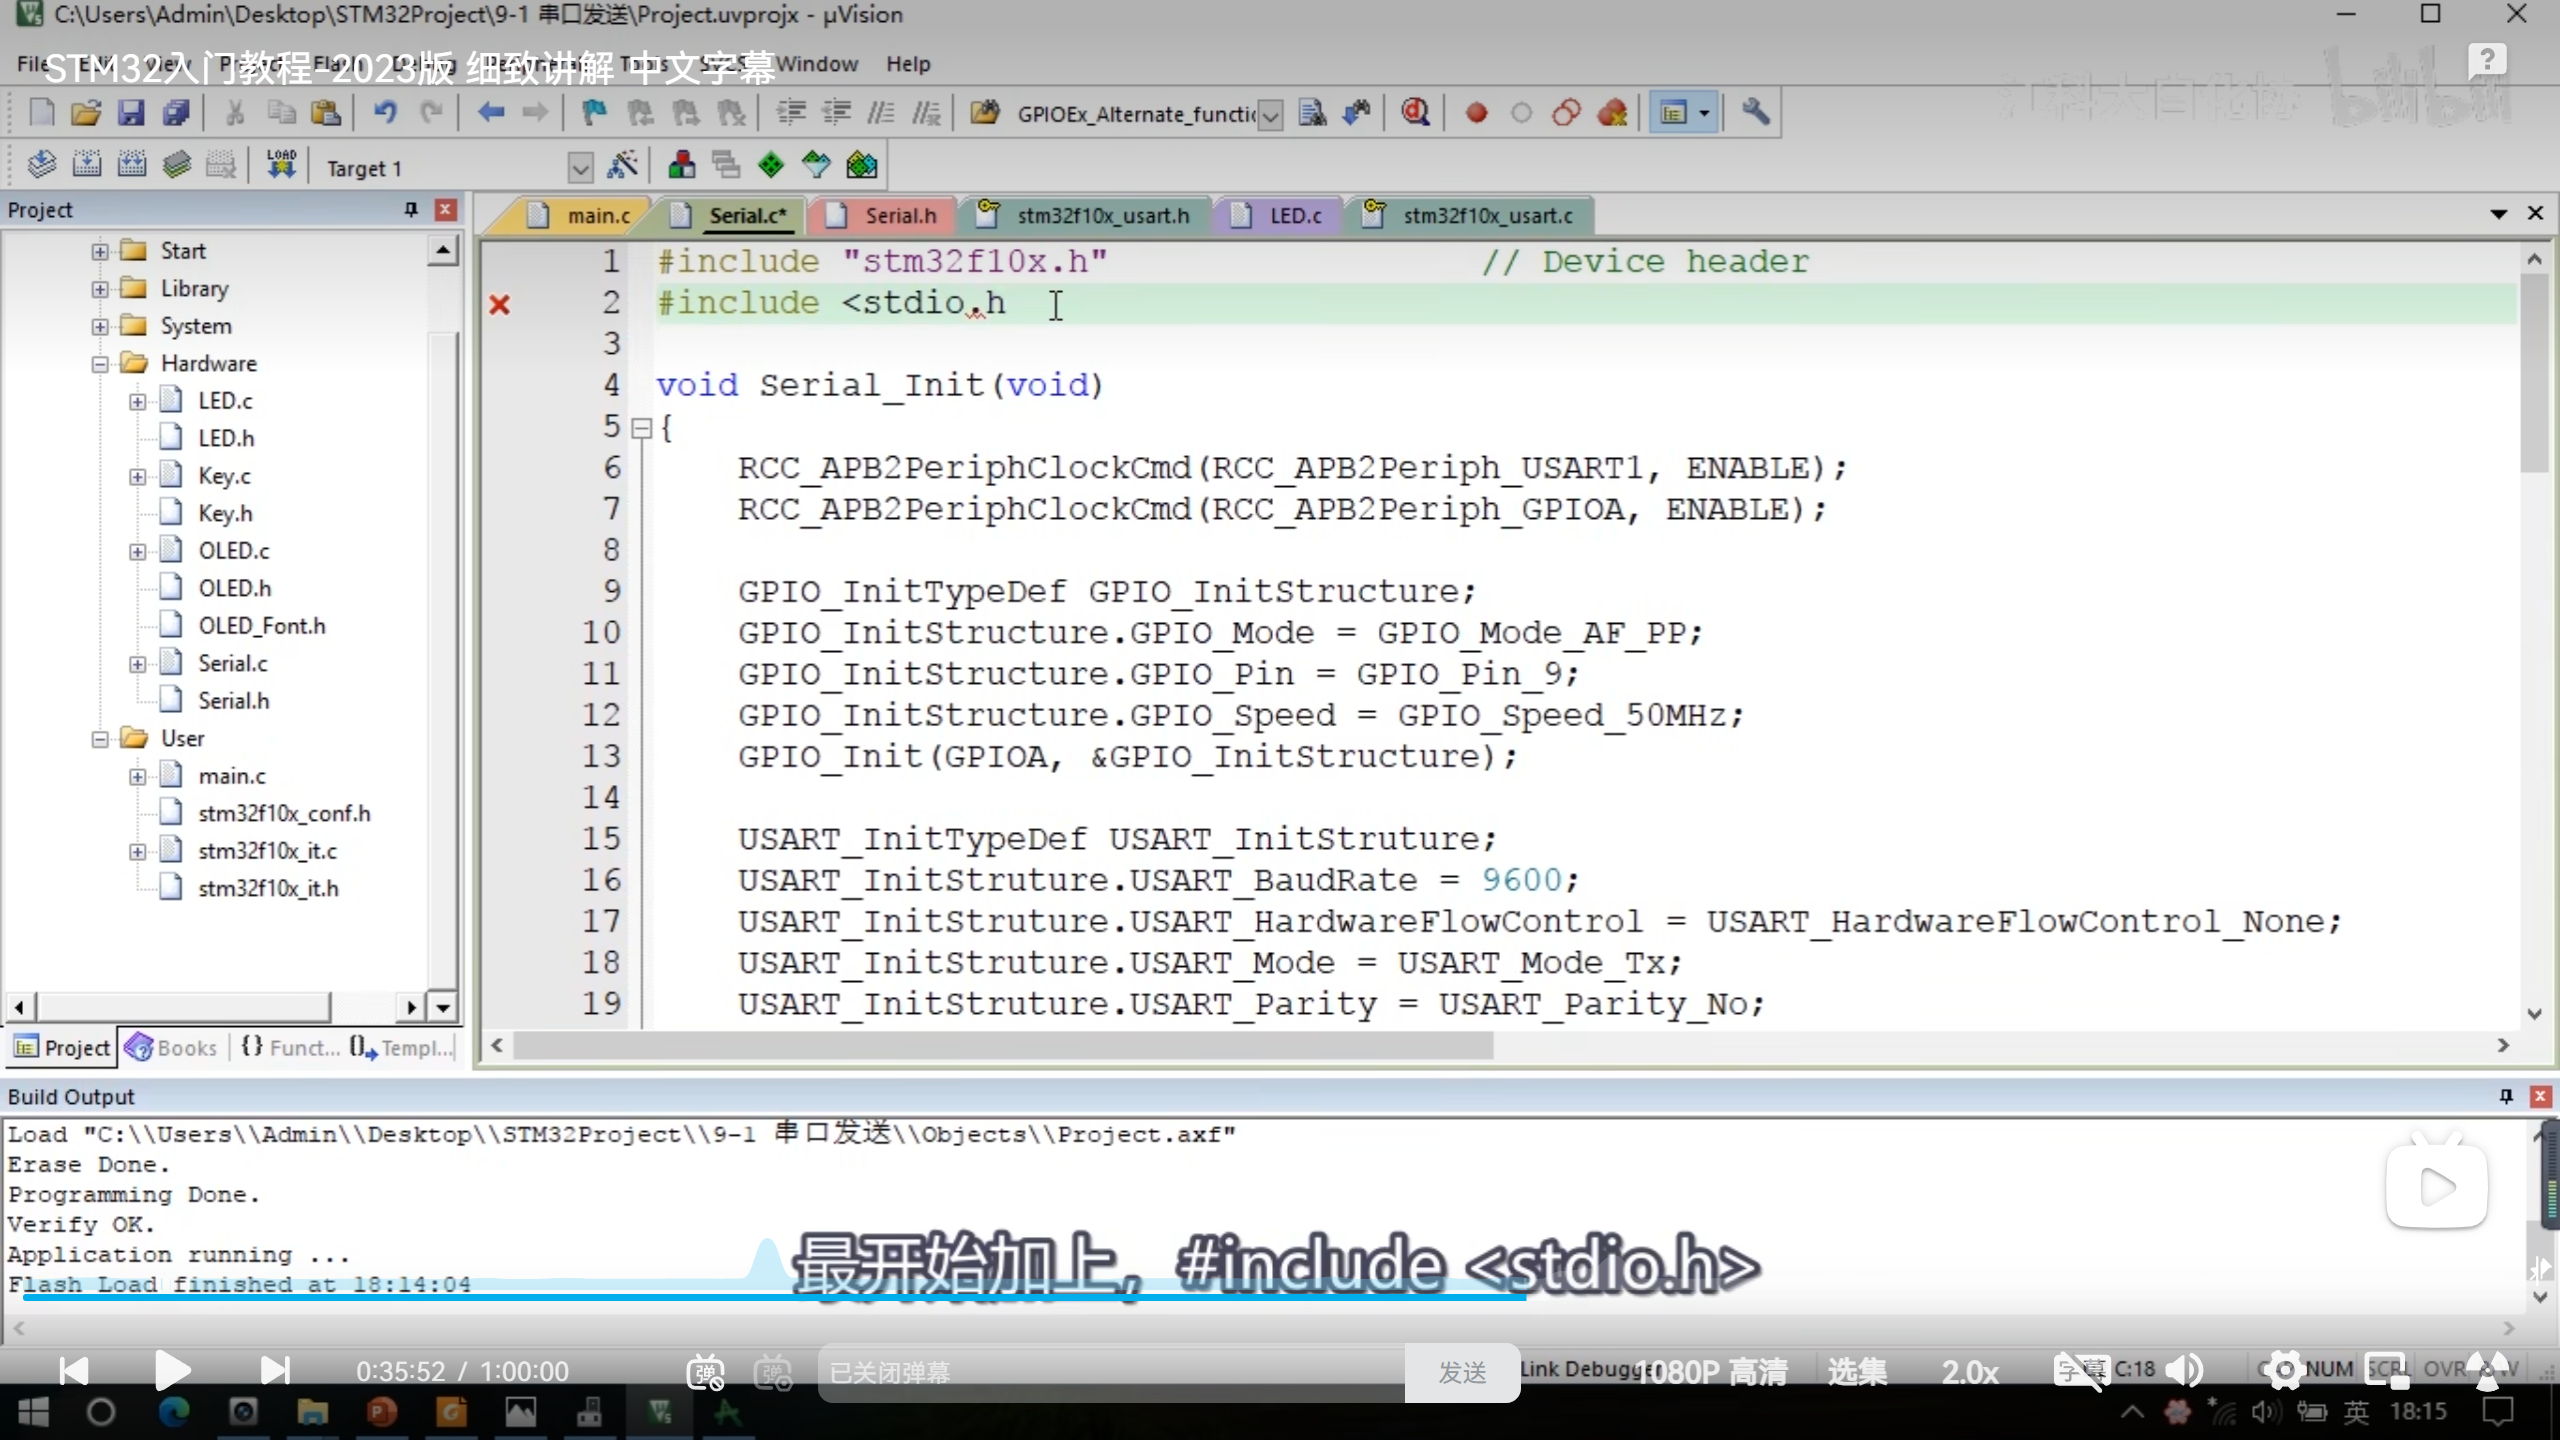Toggle the danmaku switch in player
2560x1440 pixels.
tap(705, 1372)
